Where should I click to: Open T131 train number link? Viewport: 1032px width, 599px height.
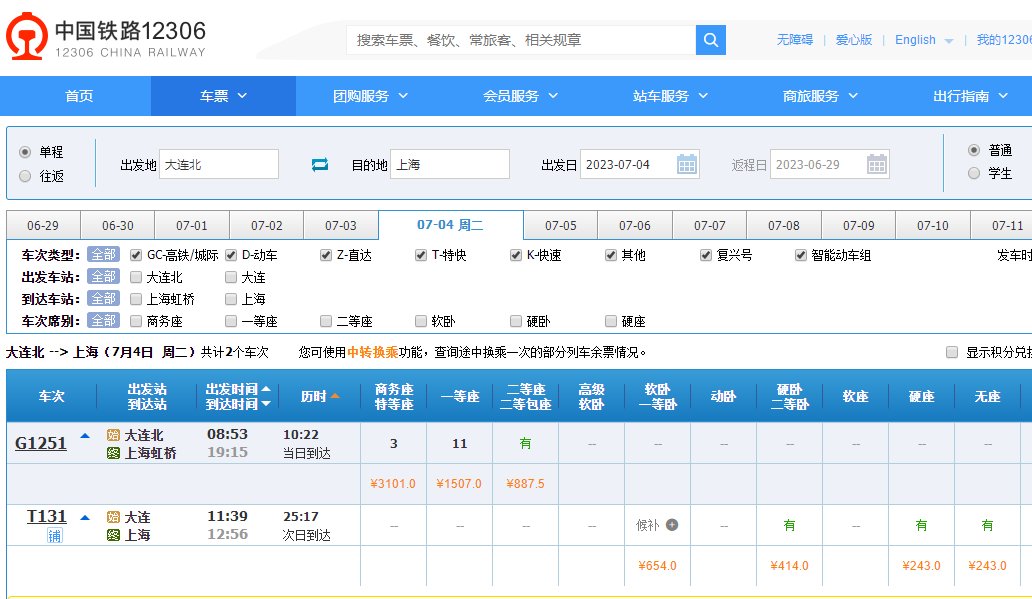pos(47,516)
